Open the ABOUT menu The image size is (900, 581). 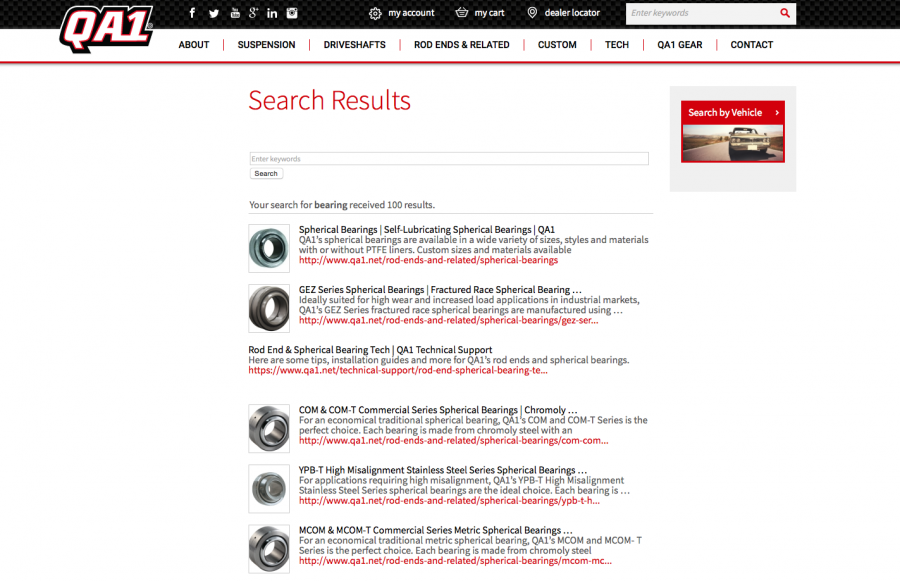click(x=194, y=45)
